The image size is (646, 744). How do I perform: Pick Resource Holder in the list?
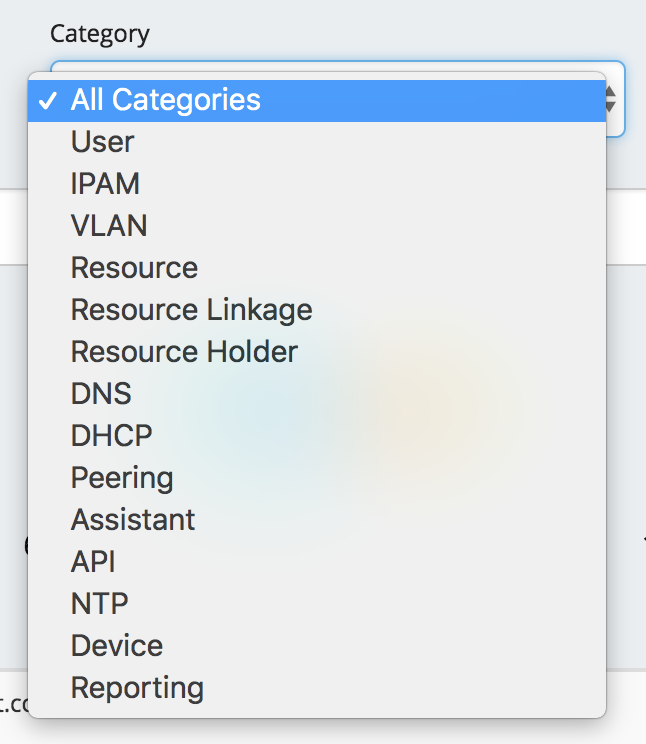[x=184, y=352]
